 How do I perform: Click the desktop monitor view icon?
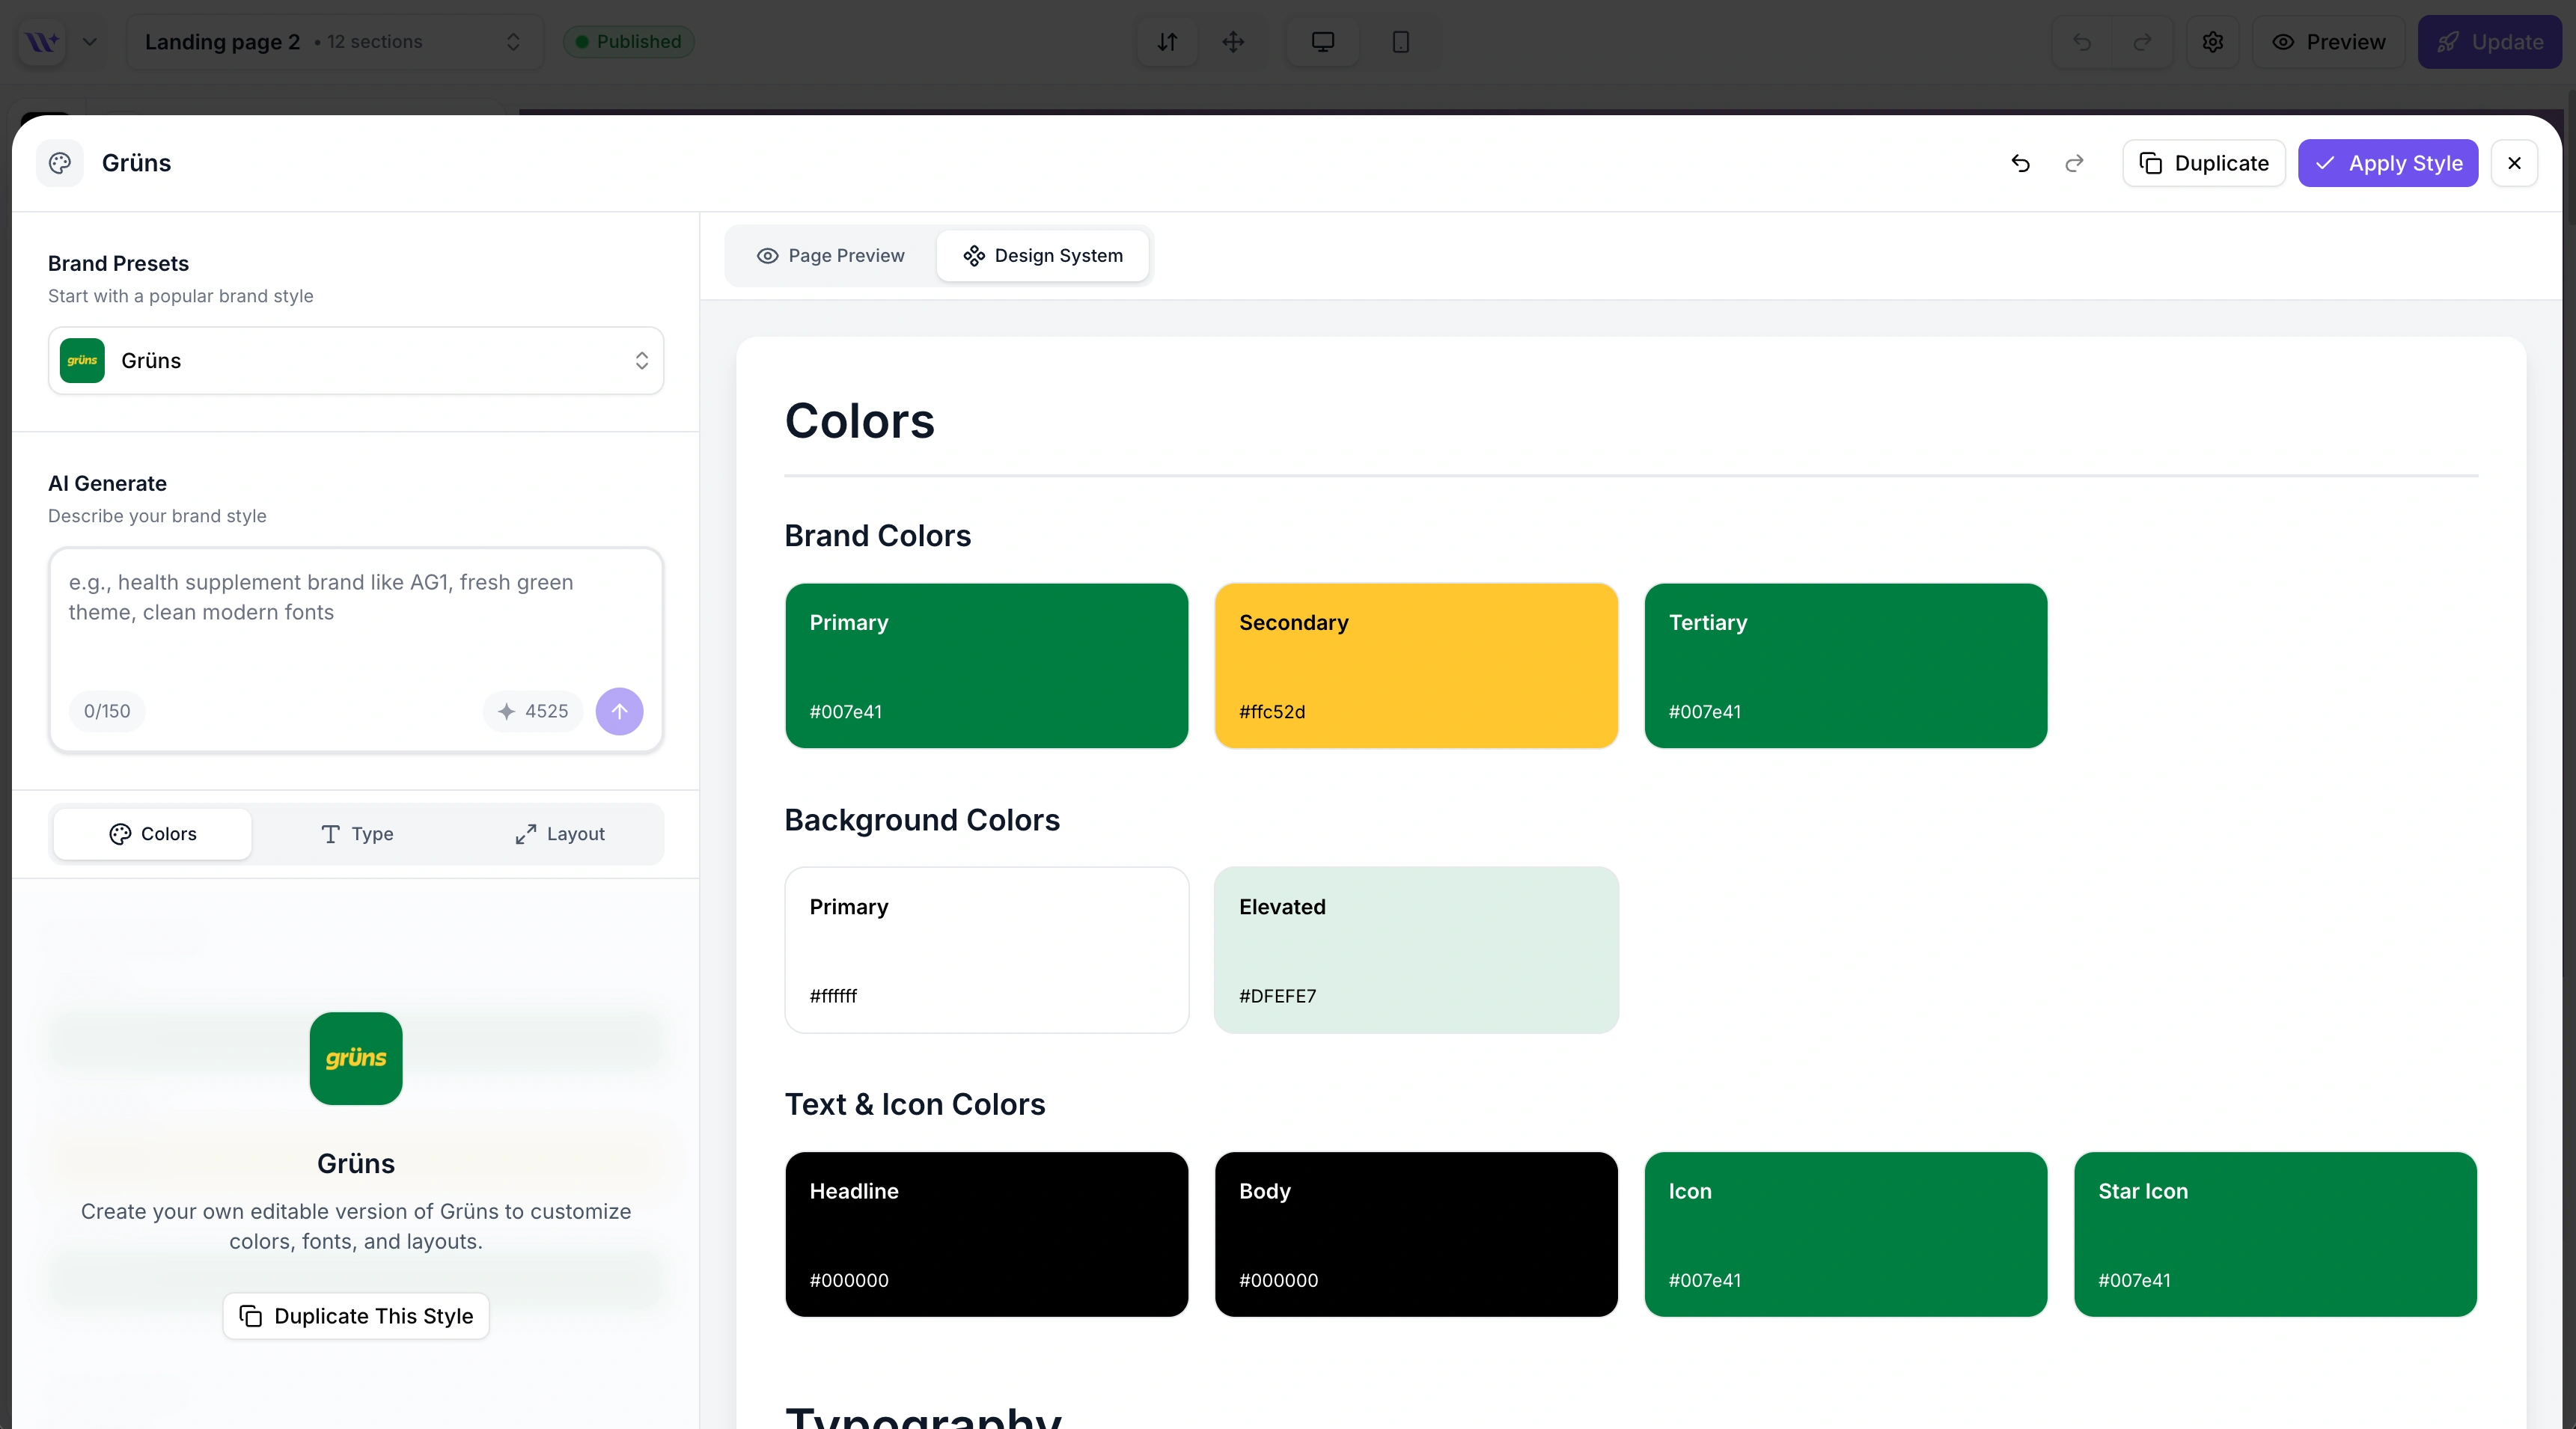pyautogui.click(x=1322, y=42)
